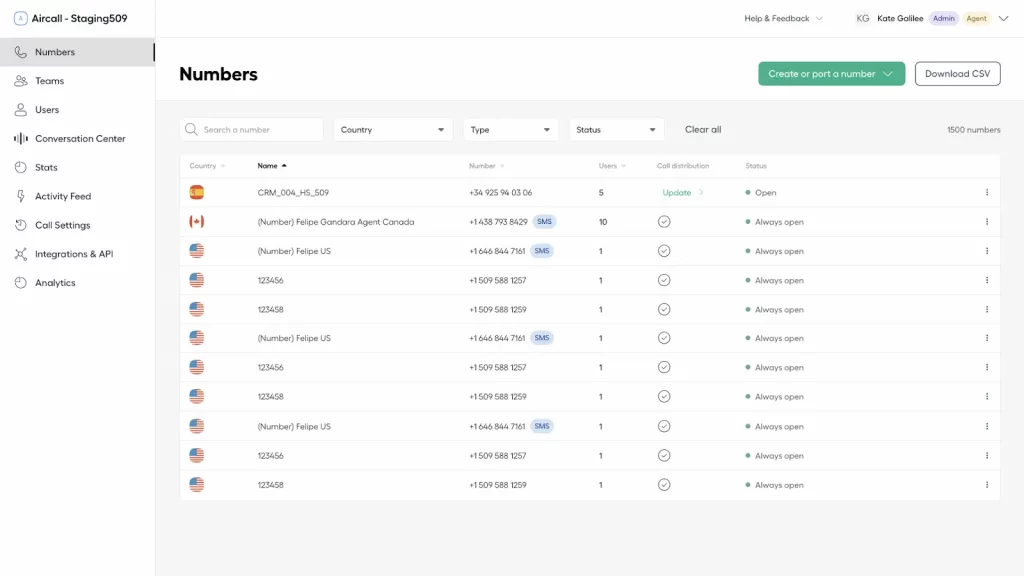Open the three-dot menu for CRM_004_HS_509
The width and height of the screenshot is (1024, 576).
pos(986,193)
